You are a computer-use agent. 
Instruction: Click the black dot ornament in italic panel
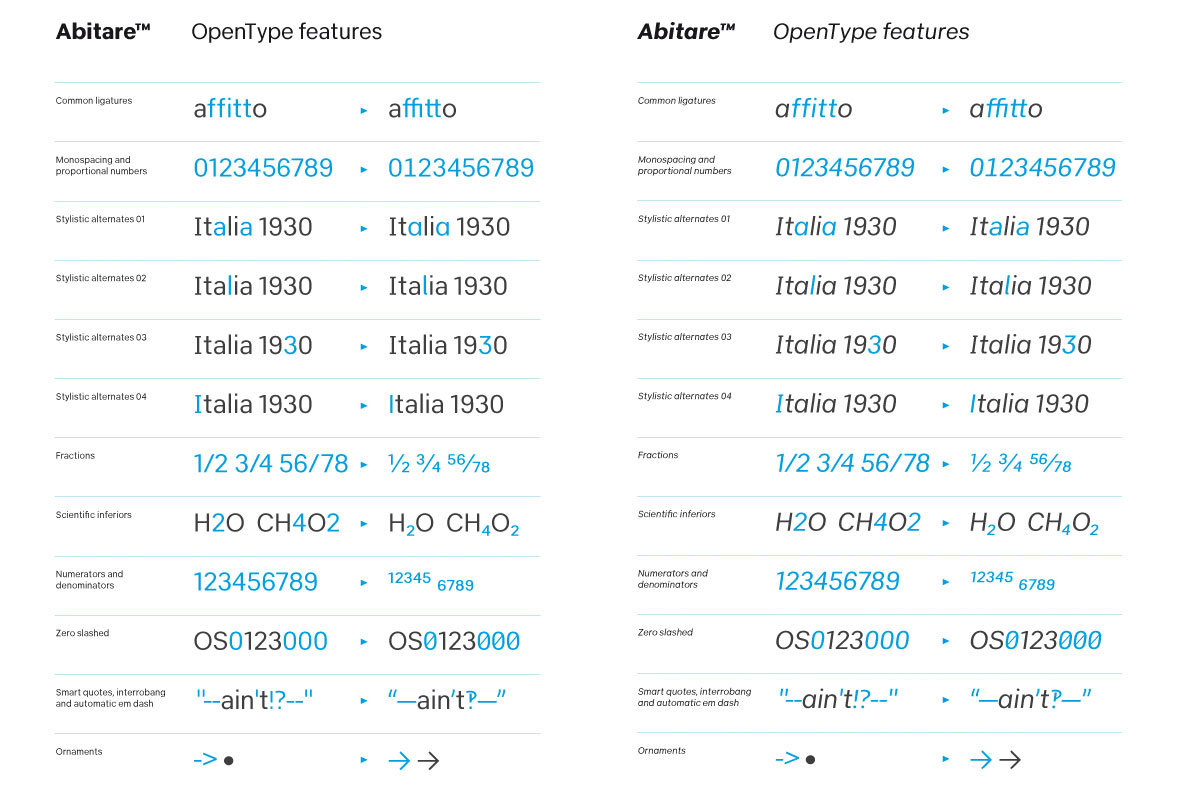click(x=810, y=760)
